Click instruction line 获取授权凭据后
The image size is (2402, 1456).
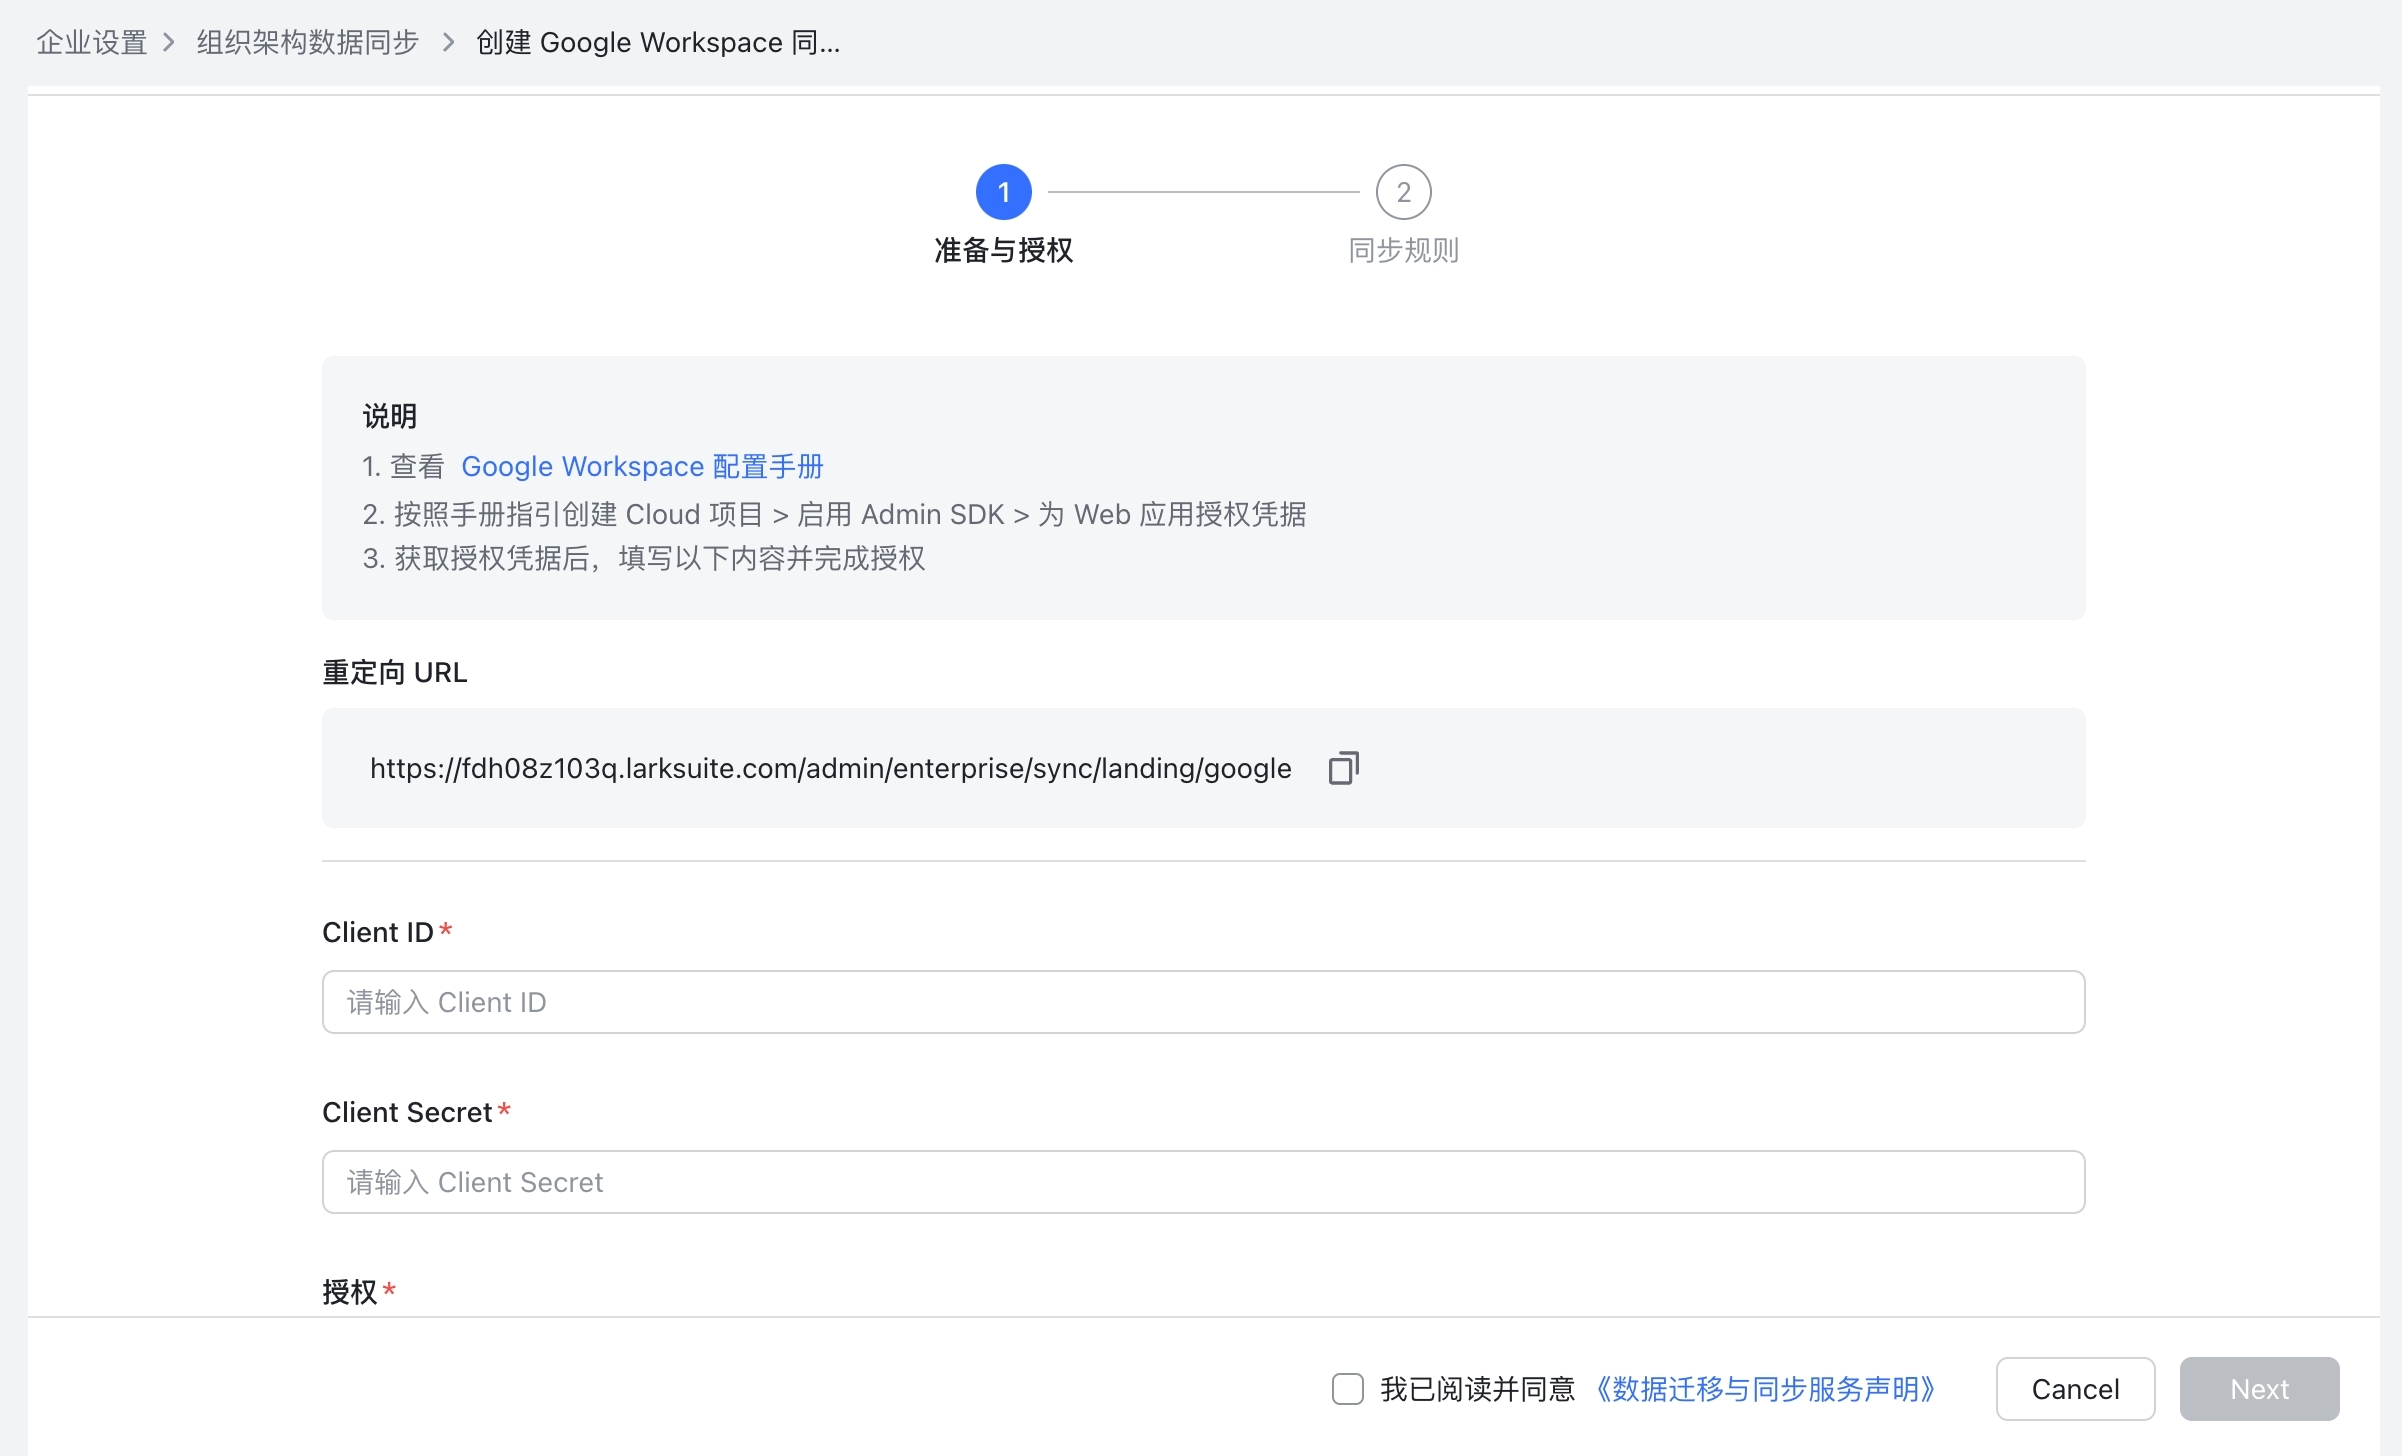point(643,558)
